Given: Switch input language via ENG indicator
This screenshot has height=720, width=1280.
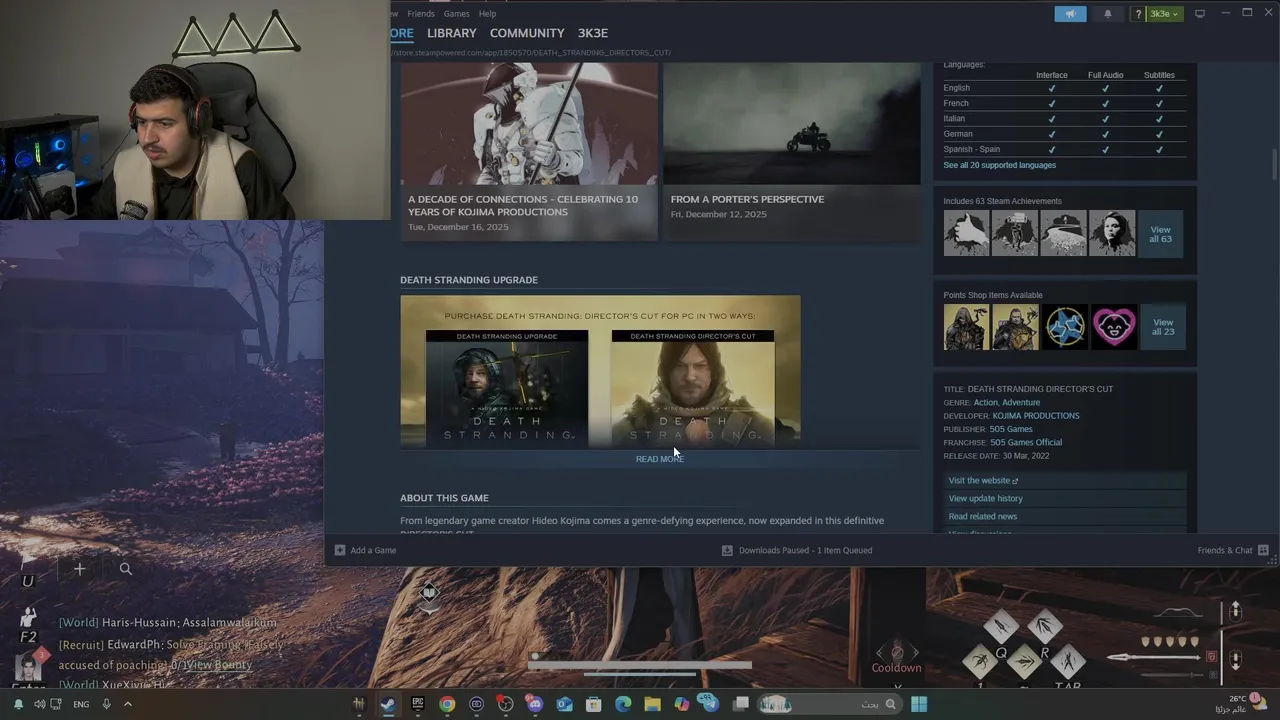Looking at the screenshot, I should pos(81,704).
